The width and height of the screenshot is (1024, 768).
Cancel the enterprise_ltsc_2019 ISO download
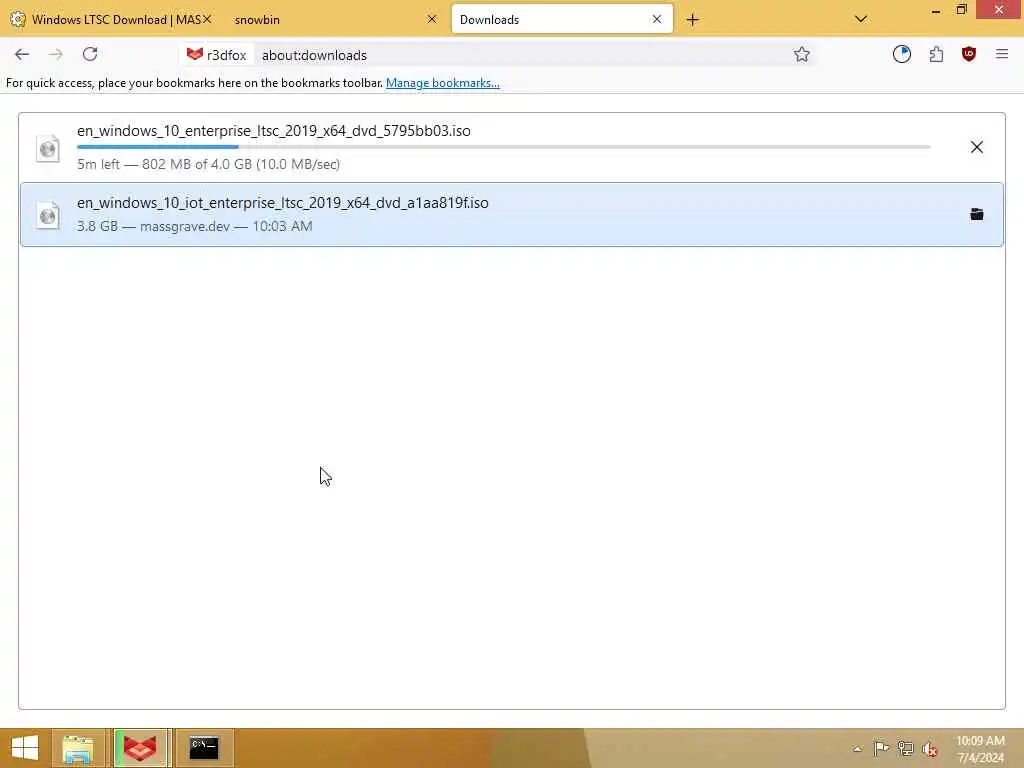pyautogui.click(x=976, y=147)
